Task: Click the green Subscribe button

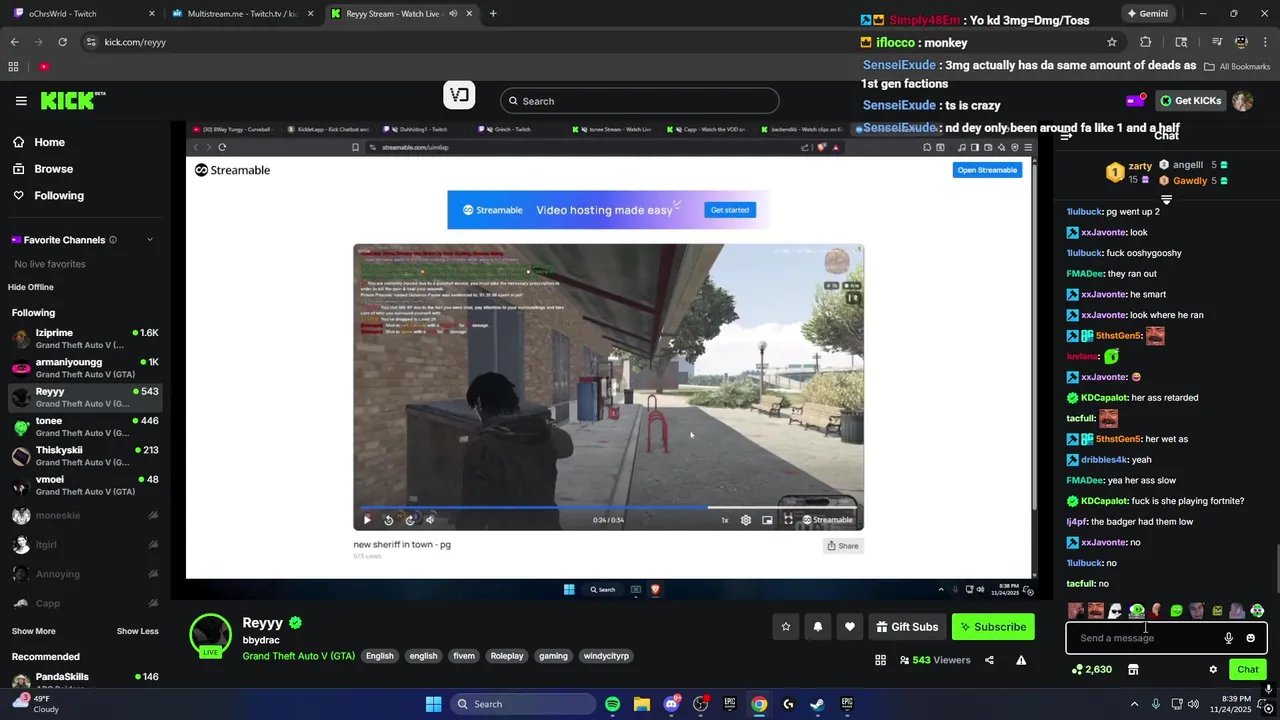Action: (x=993, y=627)
